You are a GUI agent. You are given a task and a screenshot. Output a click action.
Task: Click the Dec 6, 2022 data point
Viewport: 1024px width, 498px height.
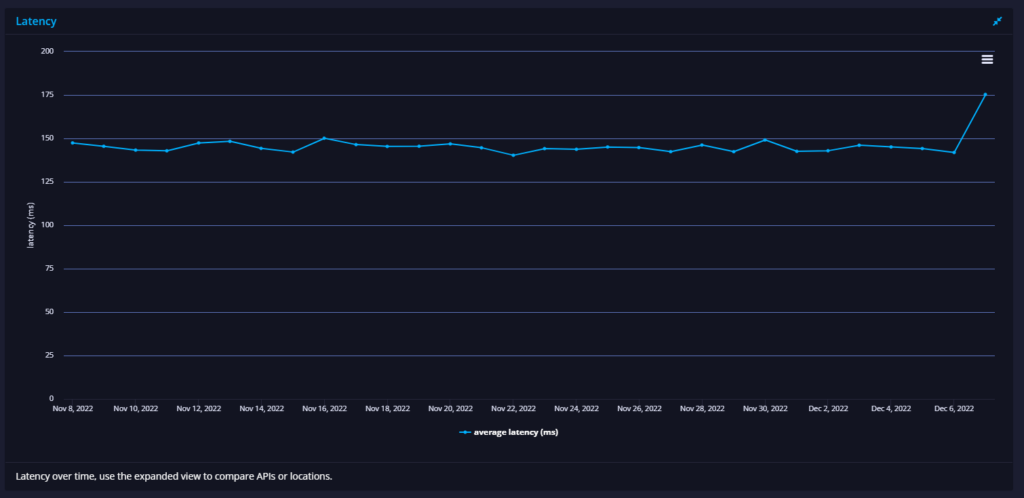(953, 153)
